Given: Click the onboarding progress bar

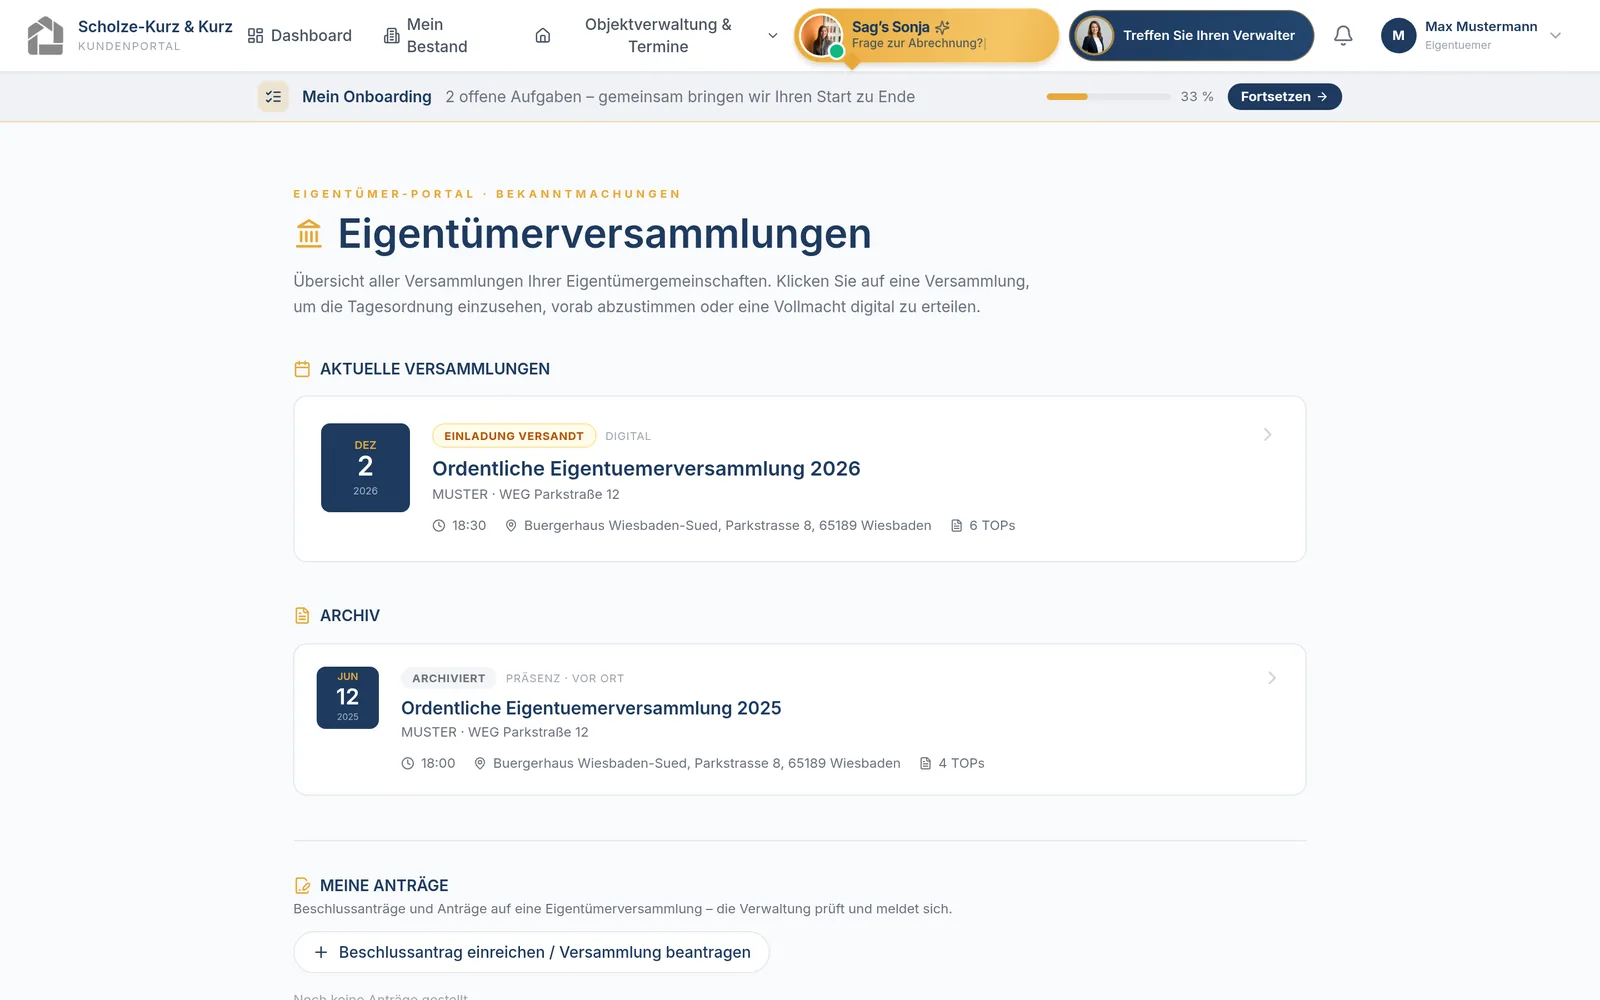Looking at the screenshot, I should pyautogui.click(x=1108, y=96).
